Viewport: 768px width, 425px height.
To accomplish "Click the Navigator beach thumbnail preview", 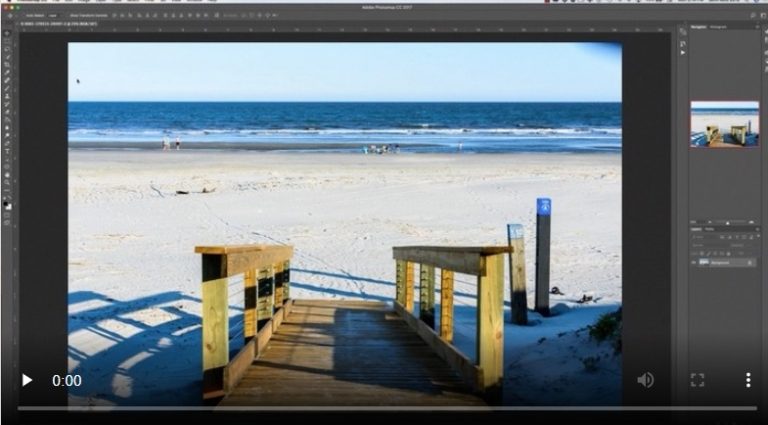I will (x=724, y=123).
